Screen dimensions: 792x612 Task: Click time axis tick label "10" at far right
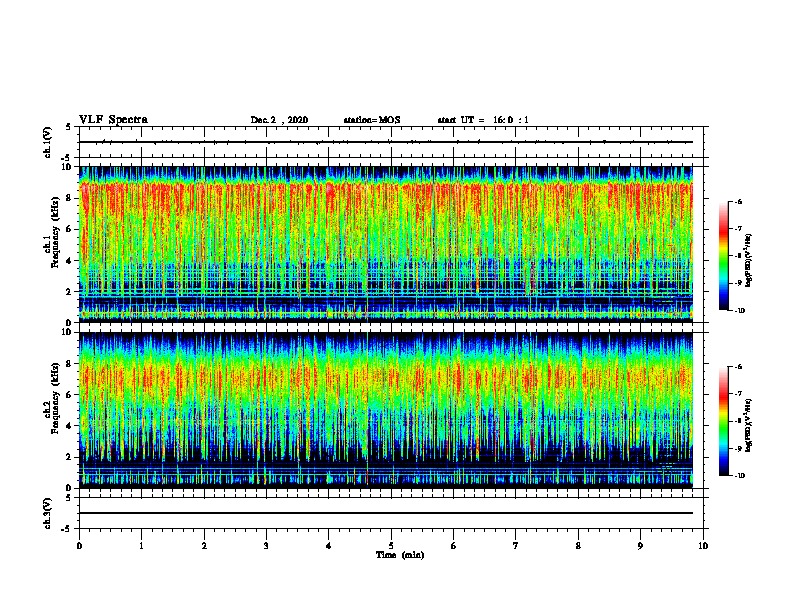703,546
